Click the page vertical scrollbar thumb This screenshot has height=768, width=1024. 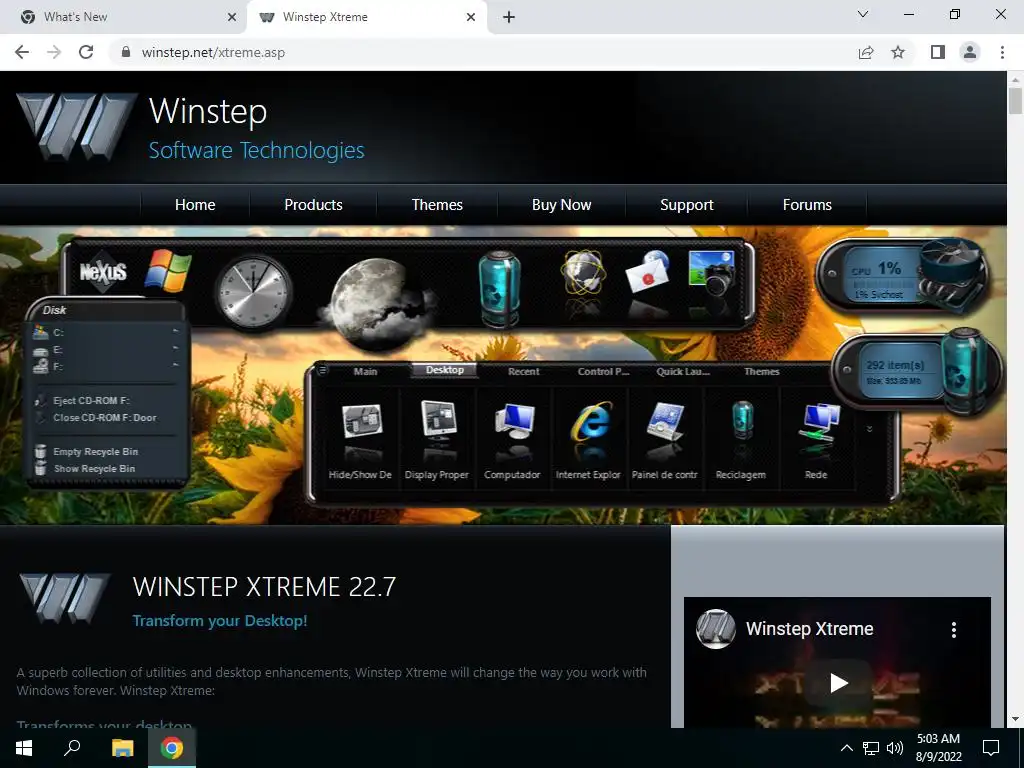pos(1015,101)
